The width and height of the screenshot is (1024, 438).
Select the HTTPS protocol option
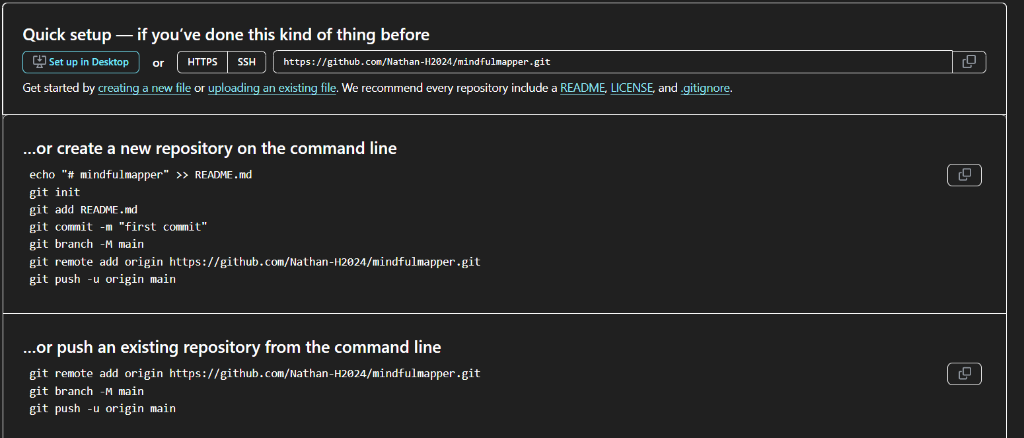coord(202,62)
